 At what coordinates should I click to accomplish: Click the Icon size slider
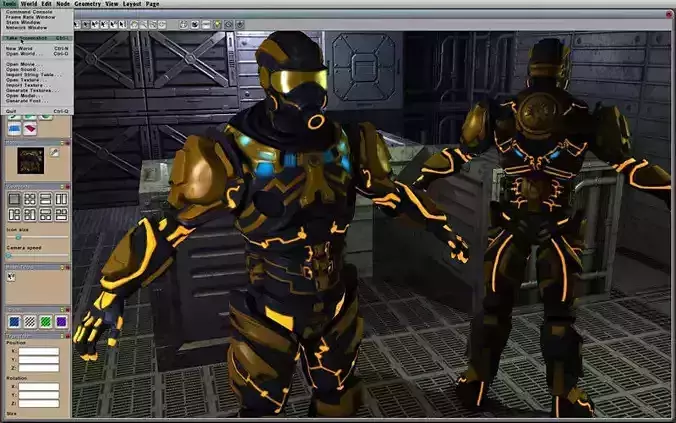pyautogui.click(x=37, y=237)
